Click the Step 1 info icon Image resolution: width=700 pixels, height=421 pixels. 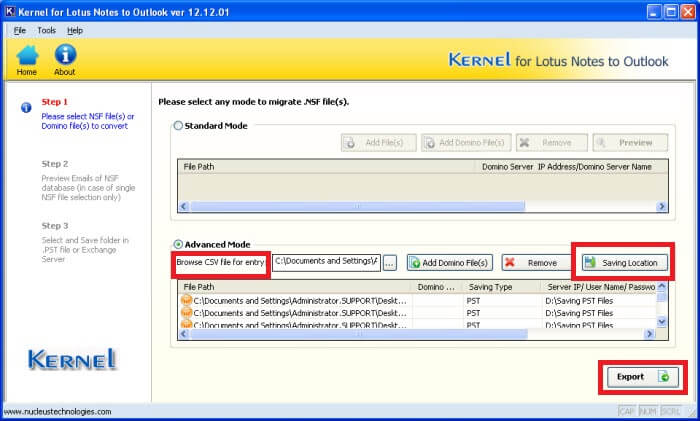tap(26, 108)
